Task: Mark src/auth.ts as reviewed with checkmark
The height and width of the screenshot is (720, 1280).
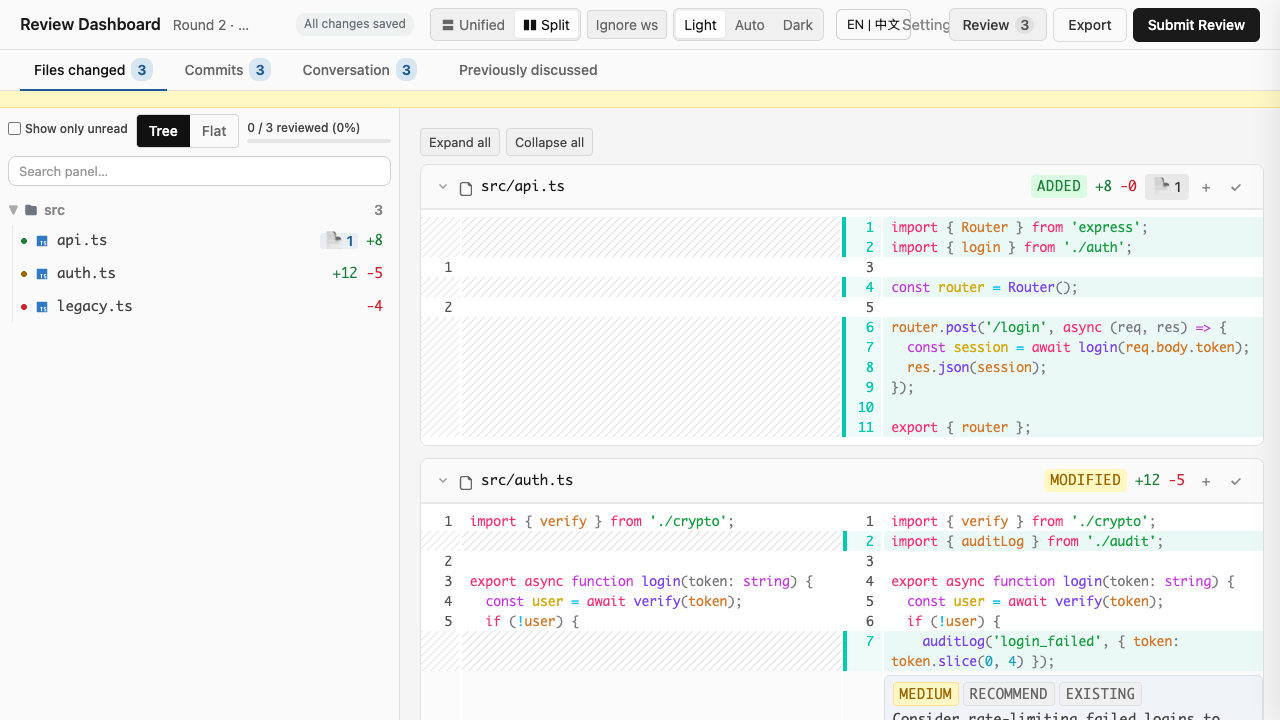Action: pyautogui.click(x=1236, y=481)
